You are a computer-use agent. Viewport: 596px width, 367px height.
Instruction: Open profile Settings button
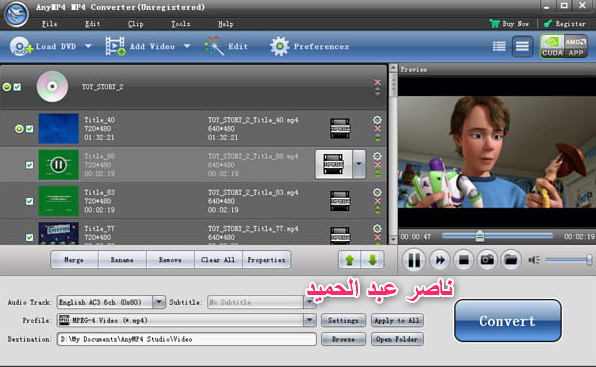[x=343, y=320]
